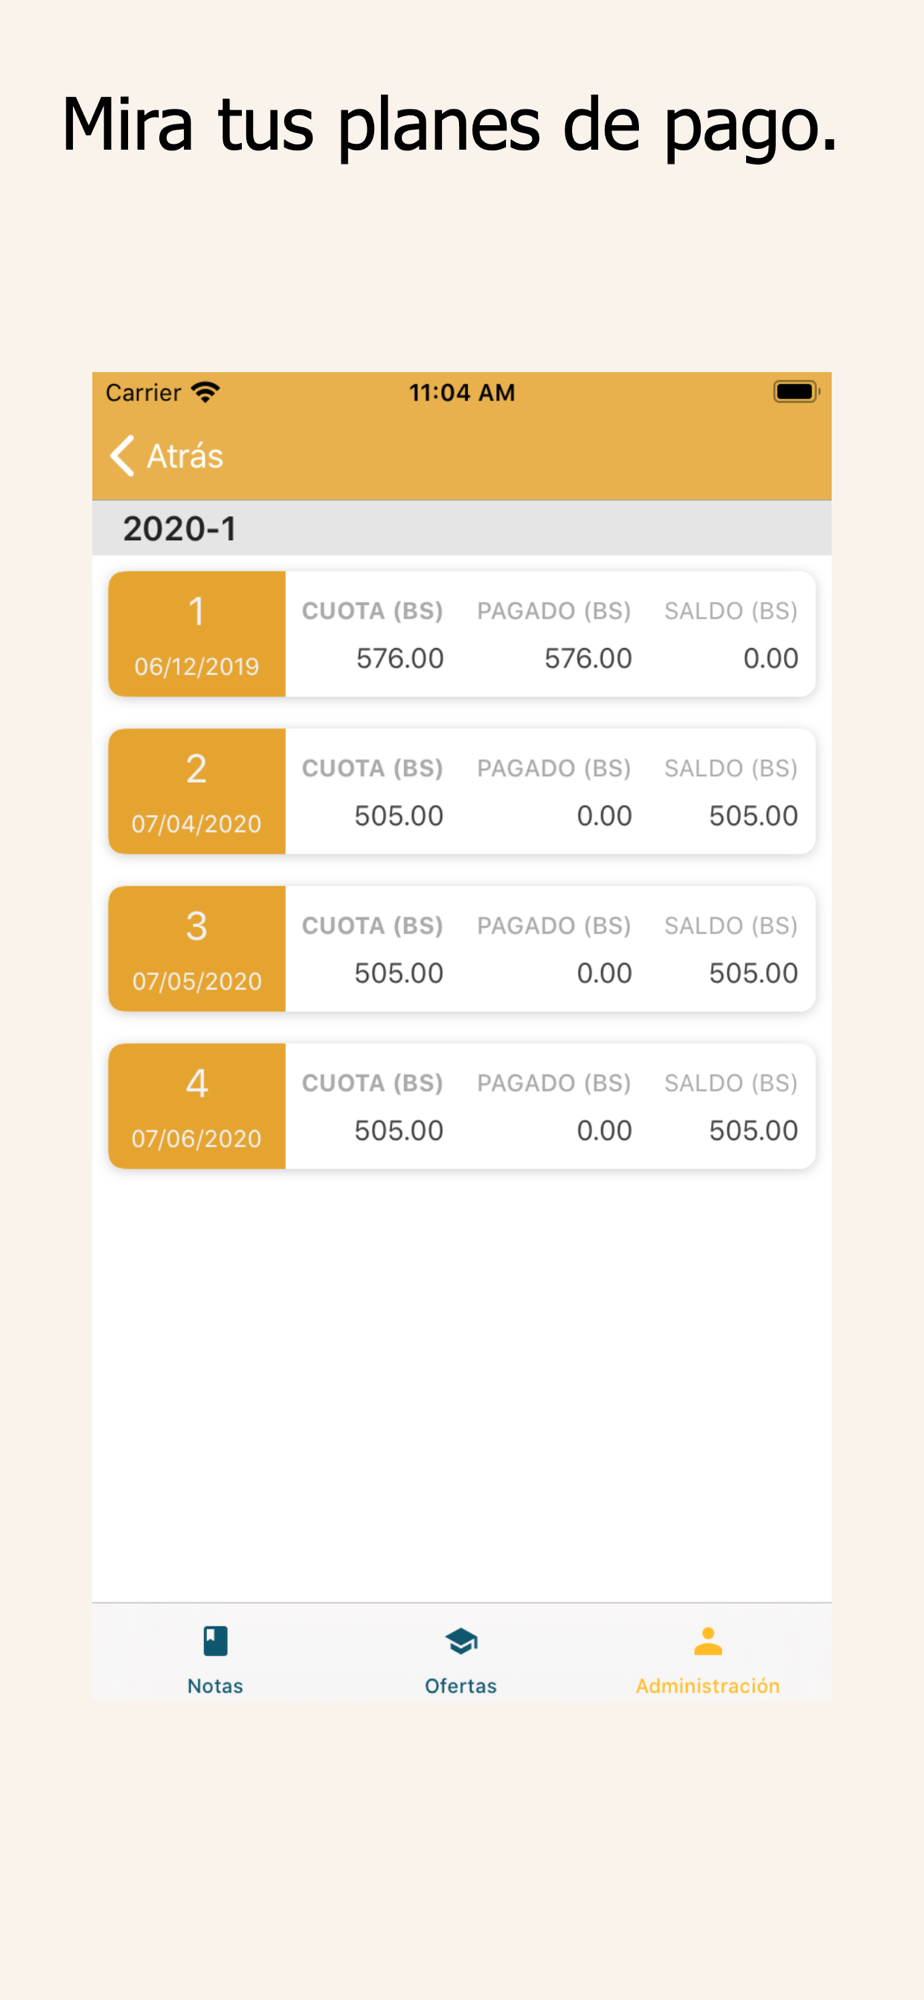924x2000 pixels.
Task: Open installment 2 dated 07/04/2020
Action: [x=462, y=791]
